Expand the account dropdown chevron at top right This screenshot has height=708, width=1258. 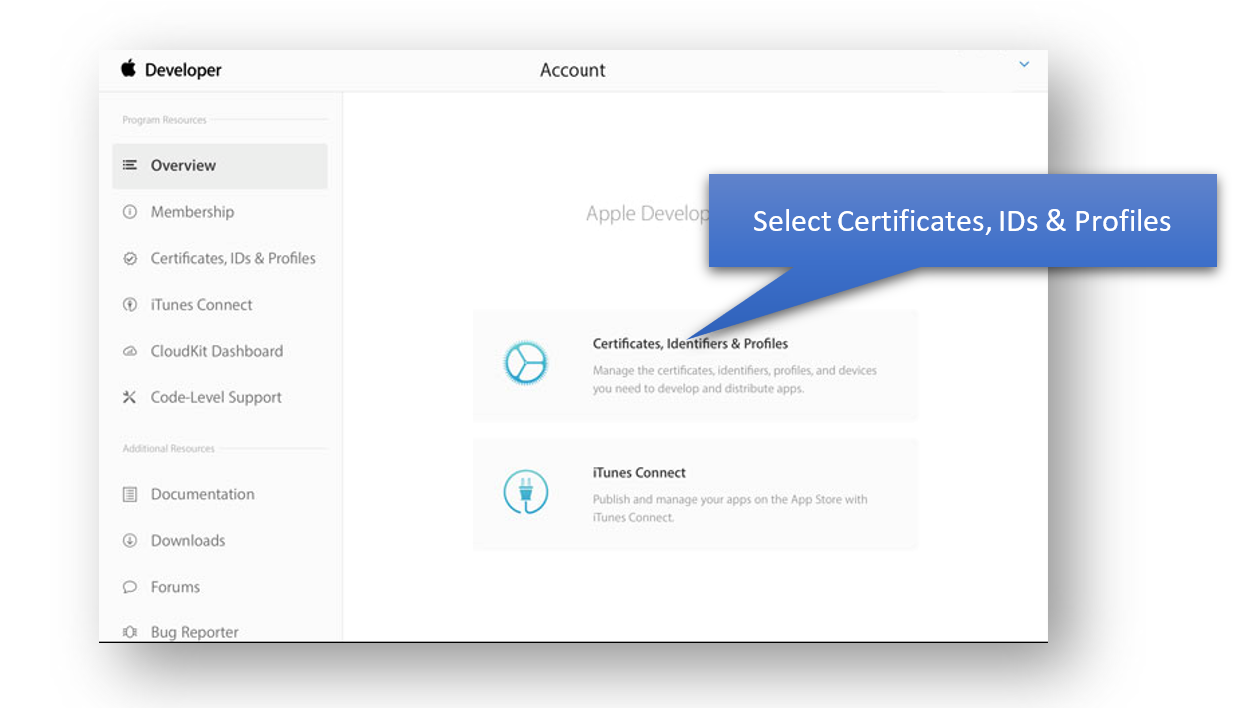click(x=1024, y=64)
